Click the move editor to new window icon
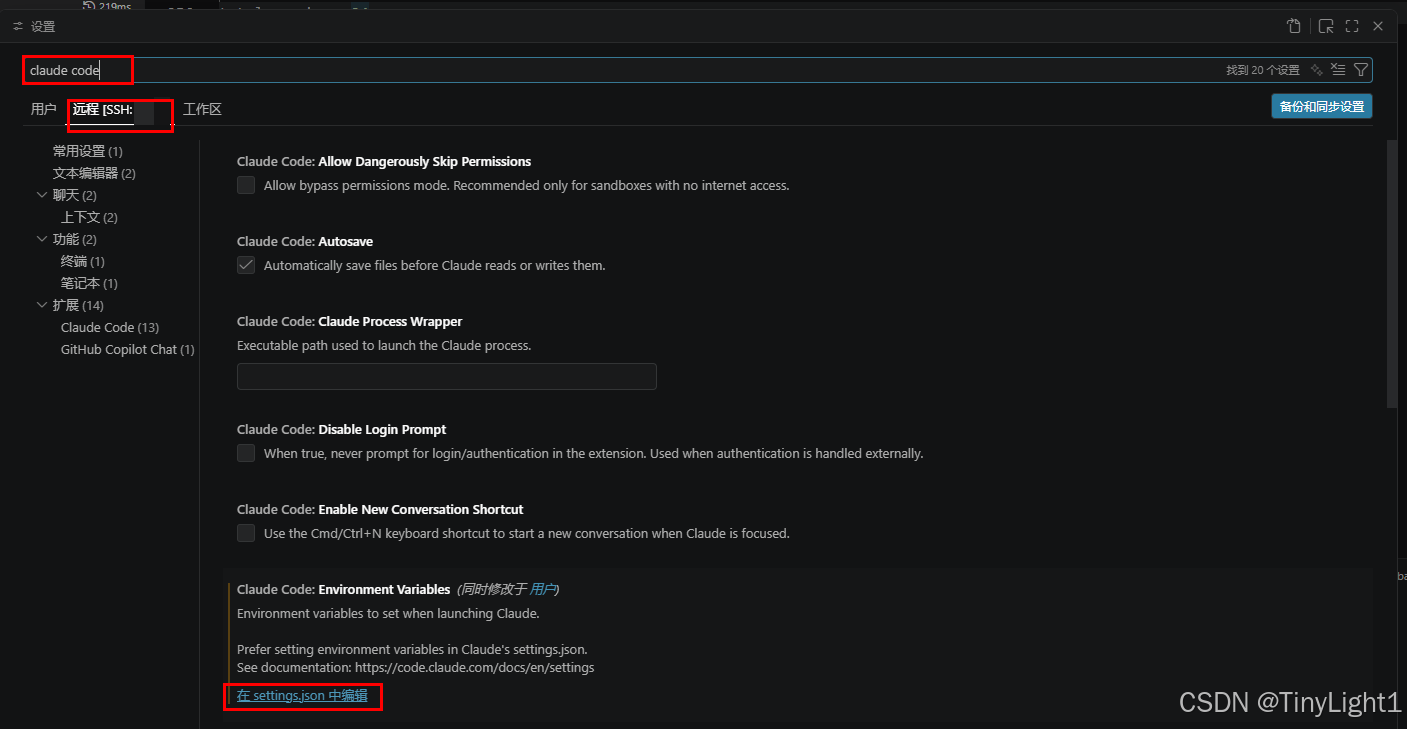 click(x=1326, y=27)
